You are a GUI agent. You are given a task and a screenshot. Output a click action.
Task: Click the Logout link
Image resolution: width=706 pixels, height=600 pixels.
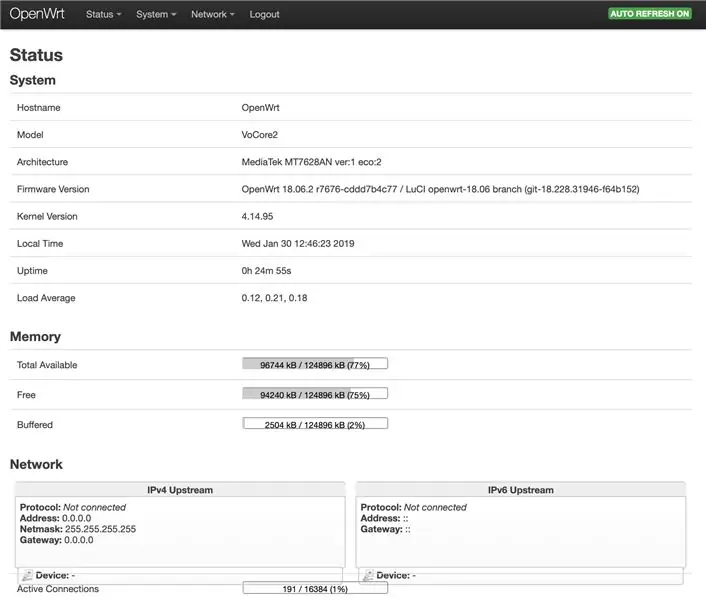tap(264, 14)
